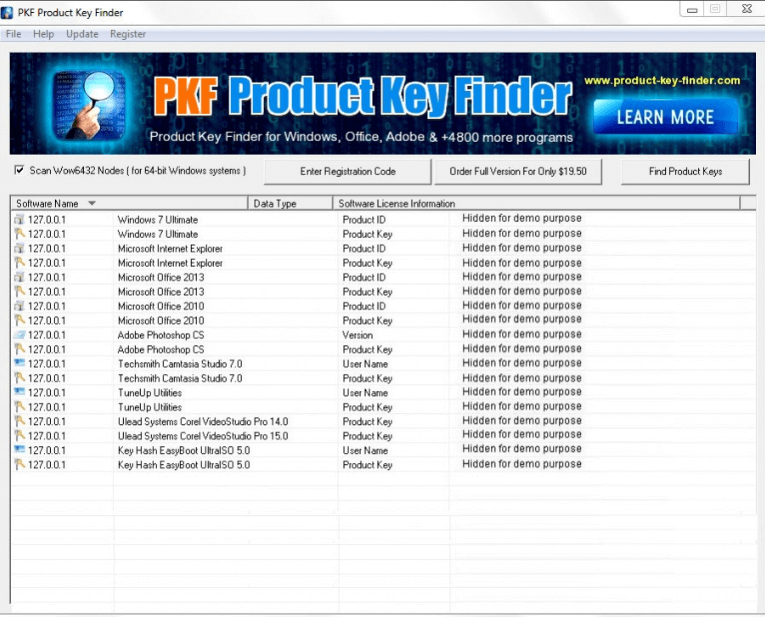Click key icon of Office 2010 Product Key row
The image size is (765, 617).
point(19,320)
